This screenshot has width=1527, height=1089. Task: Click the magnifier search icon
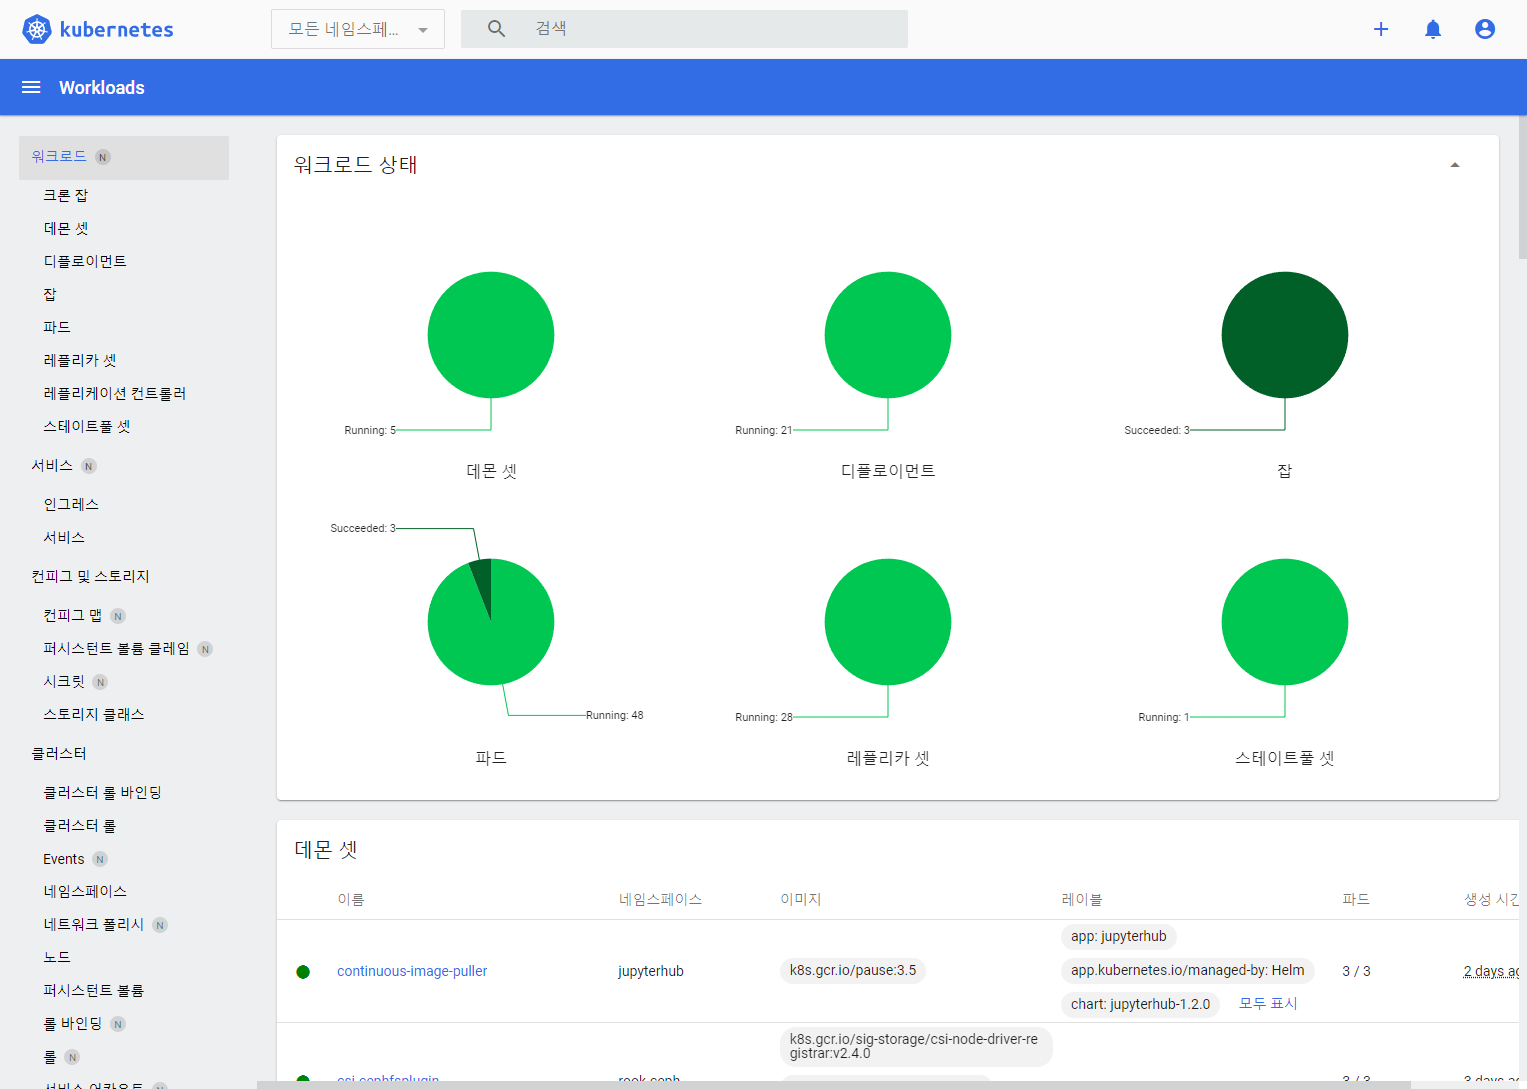(496, 29)
